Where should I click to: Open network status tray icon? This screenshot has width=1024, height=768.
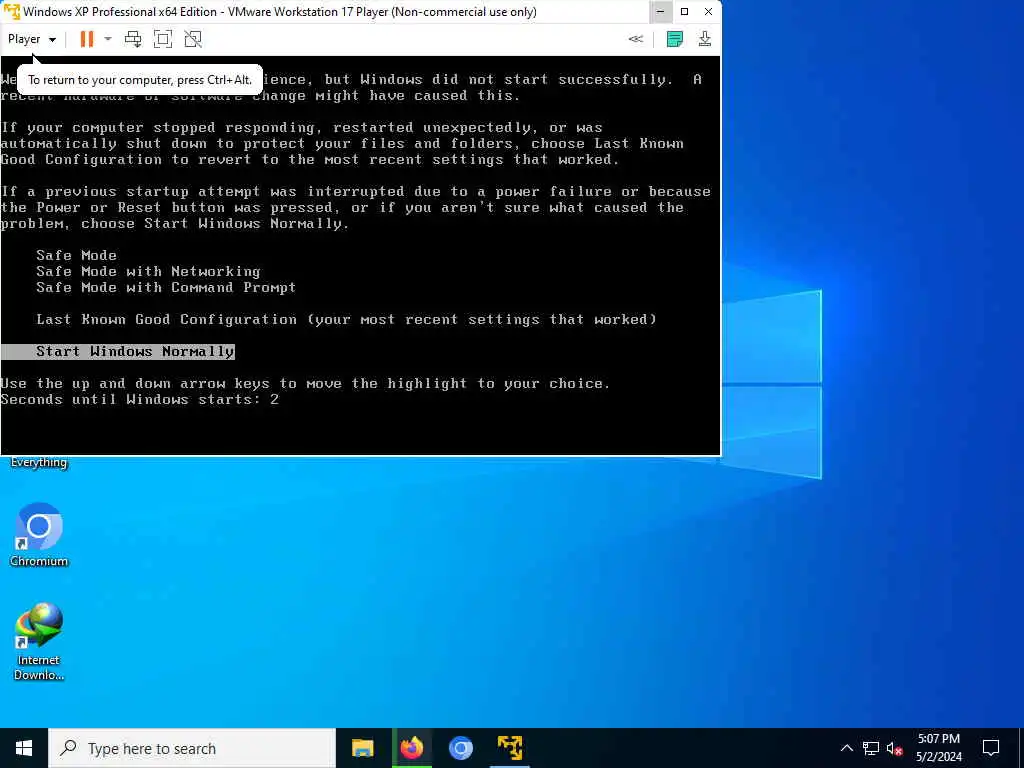click(x=871, y=748)
